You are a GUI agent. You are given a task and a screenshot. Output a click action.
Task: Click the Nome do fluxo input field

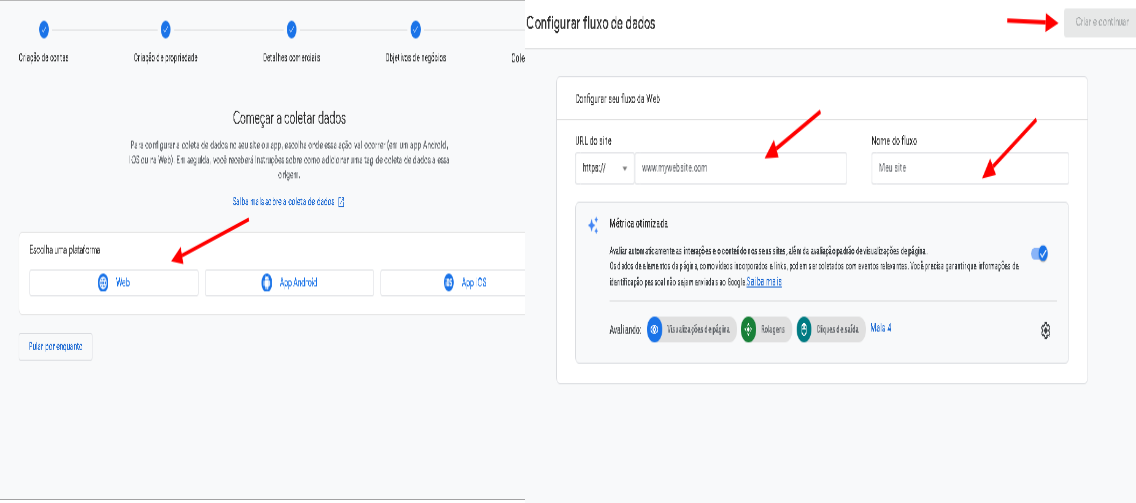point(970,167)
